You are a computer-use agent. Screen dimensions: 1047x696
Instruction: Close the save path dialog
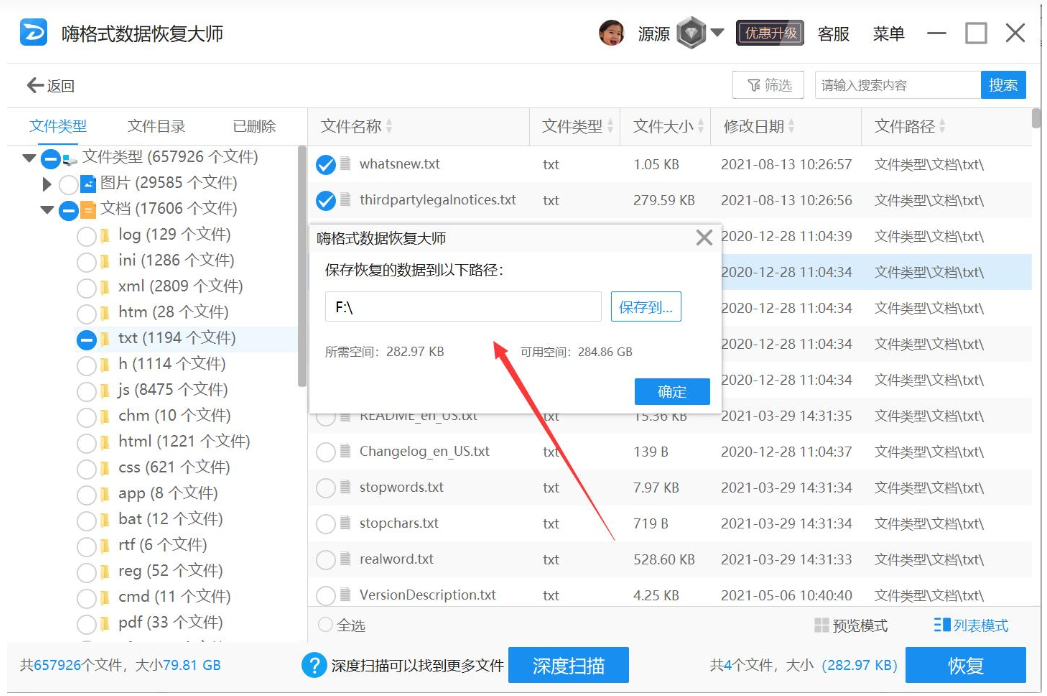704,238
